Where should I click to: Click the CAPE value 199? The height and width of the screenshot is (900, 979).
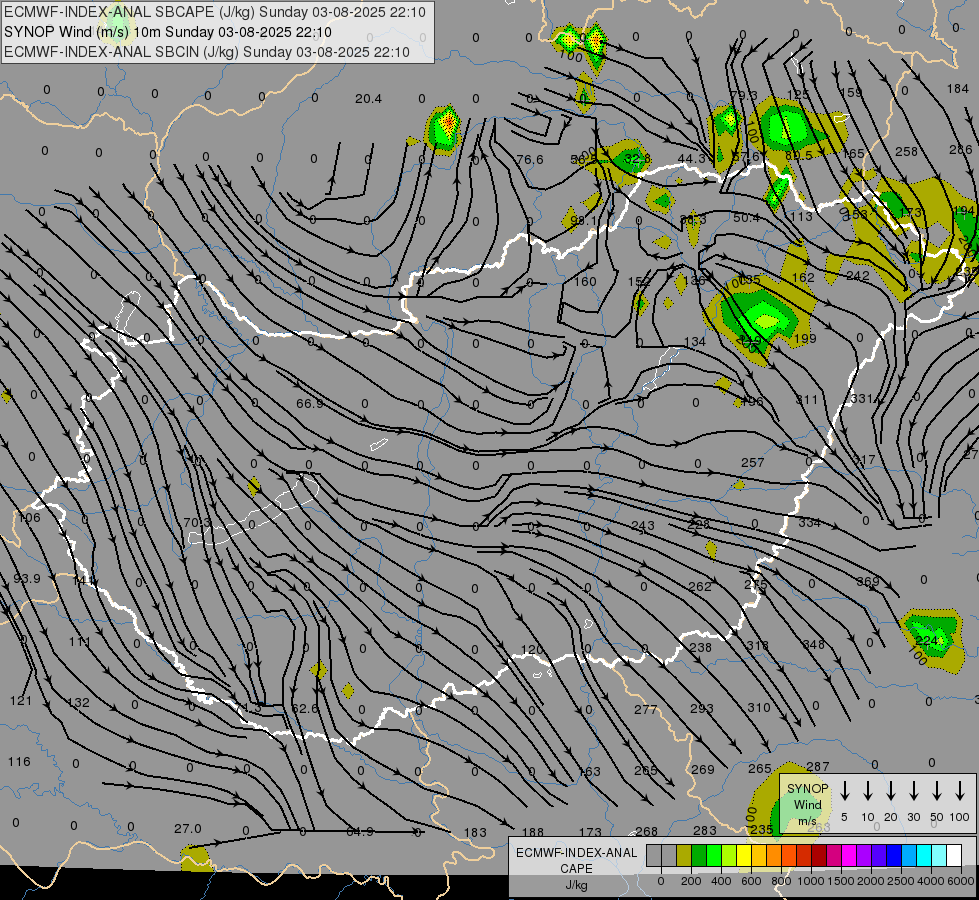805,339
